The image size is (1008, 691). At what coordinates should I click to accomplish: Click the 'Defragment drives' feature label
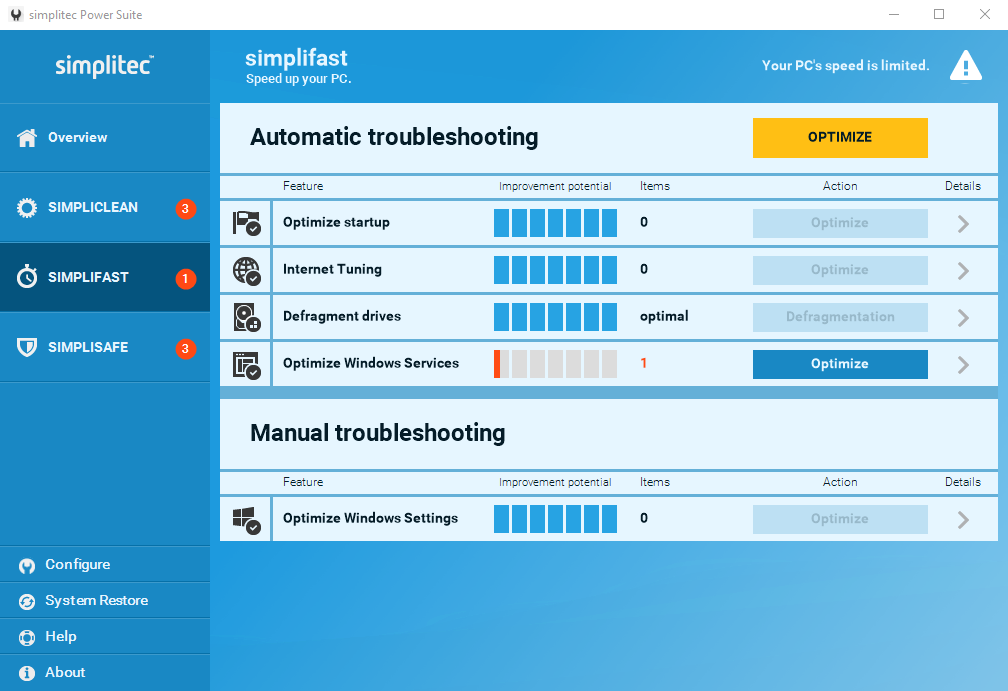(x=342, y=316)
